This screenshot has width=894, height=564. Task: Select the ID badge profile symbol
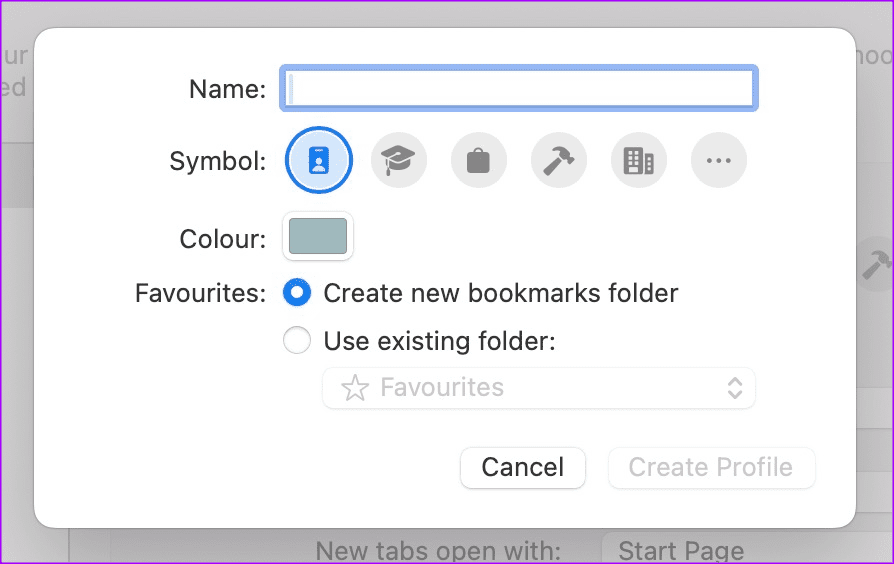pyautogui.click(x=319, y=160)
